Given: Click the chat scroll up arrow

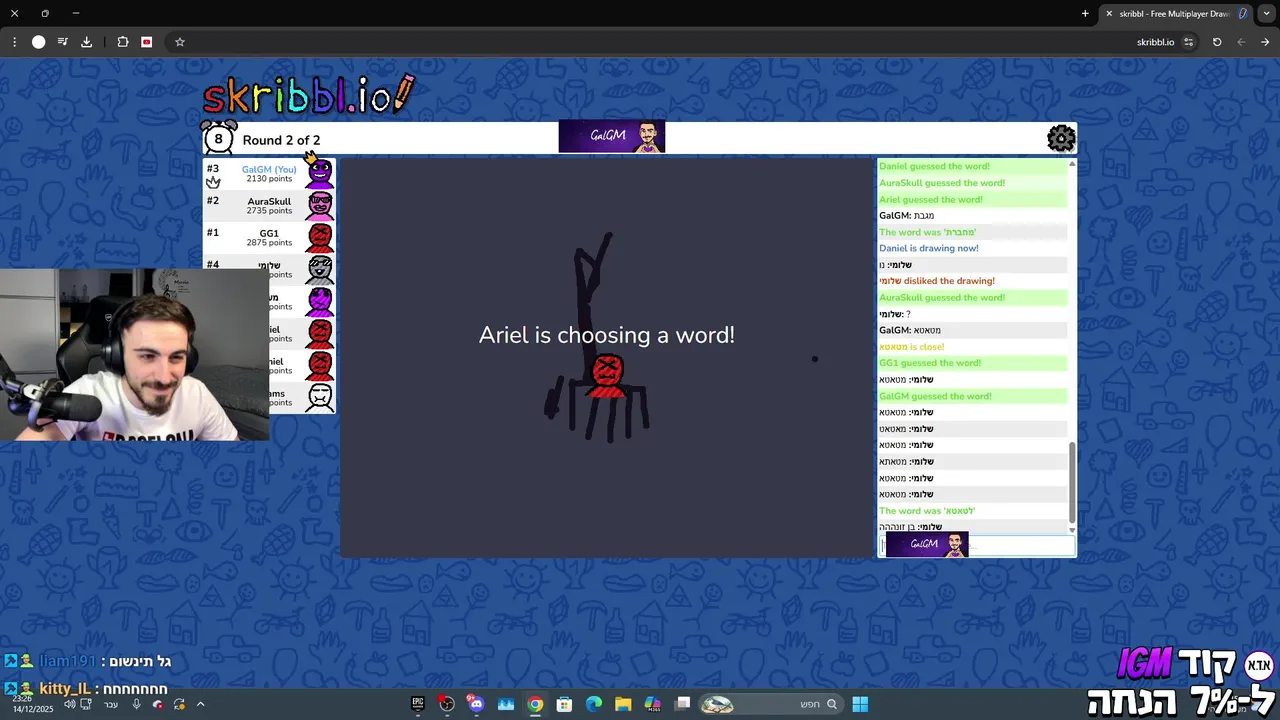Looking at the screenshot, I should tap(1072, 164).
